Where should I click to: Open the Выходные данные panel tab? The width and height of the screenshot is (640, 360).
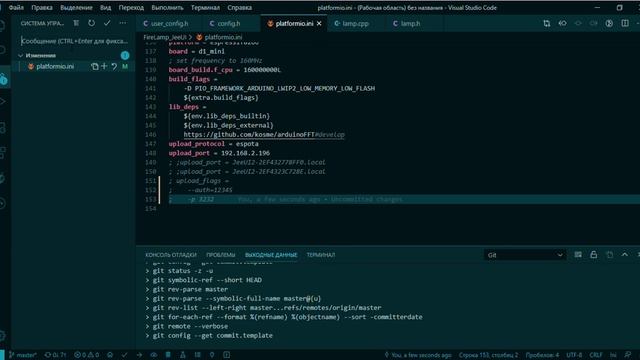tap(271, 255)
